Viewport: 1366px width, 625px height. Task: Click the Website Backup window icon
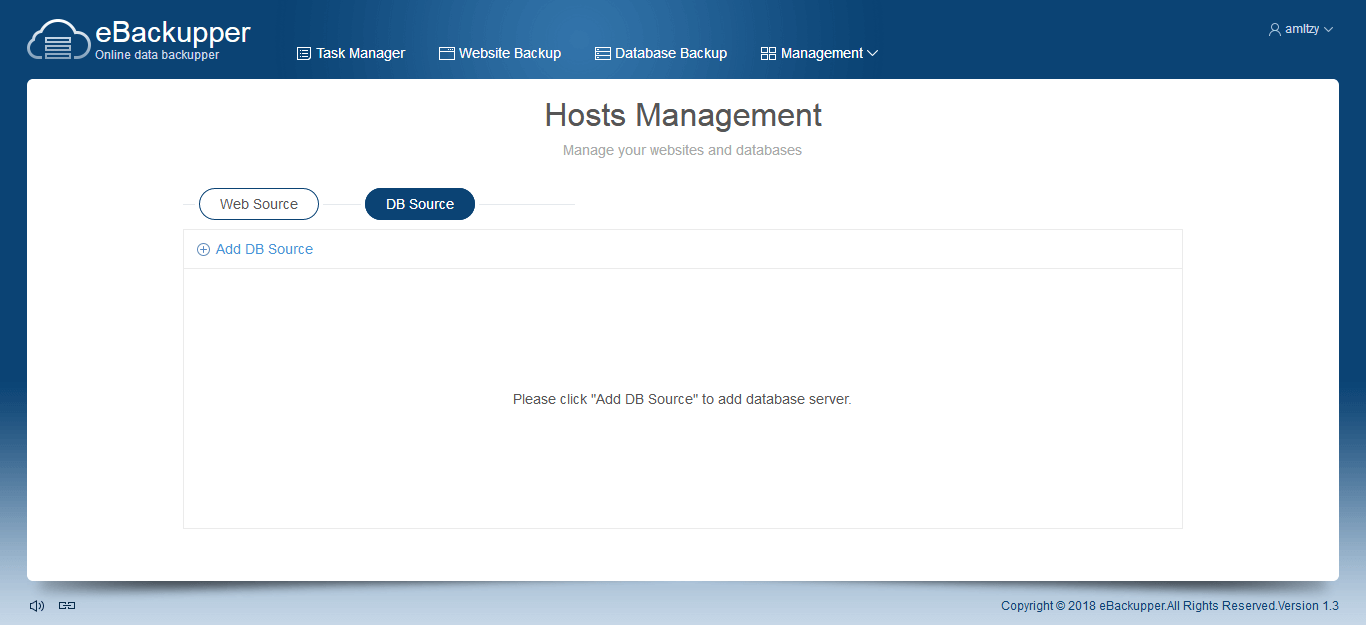[447, 53]
